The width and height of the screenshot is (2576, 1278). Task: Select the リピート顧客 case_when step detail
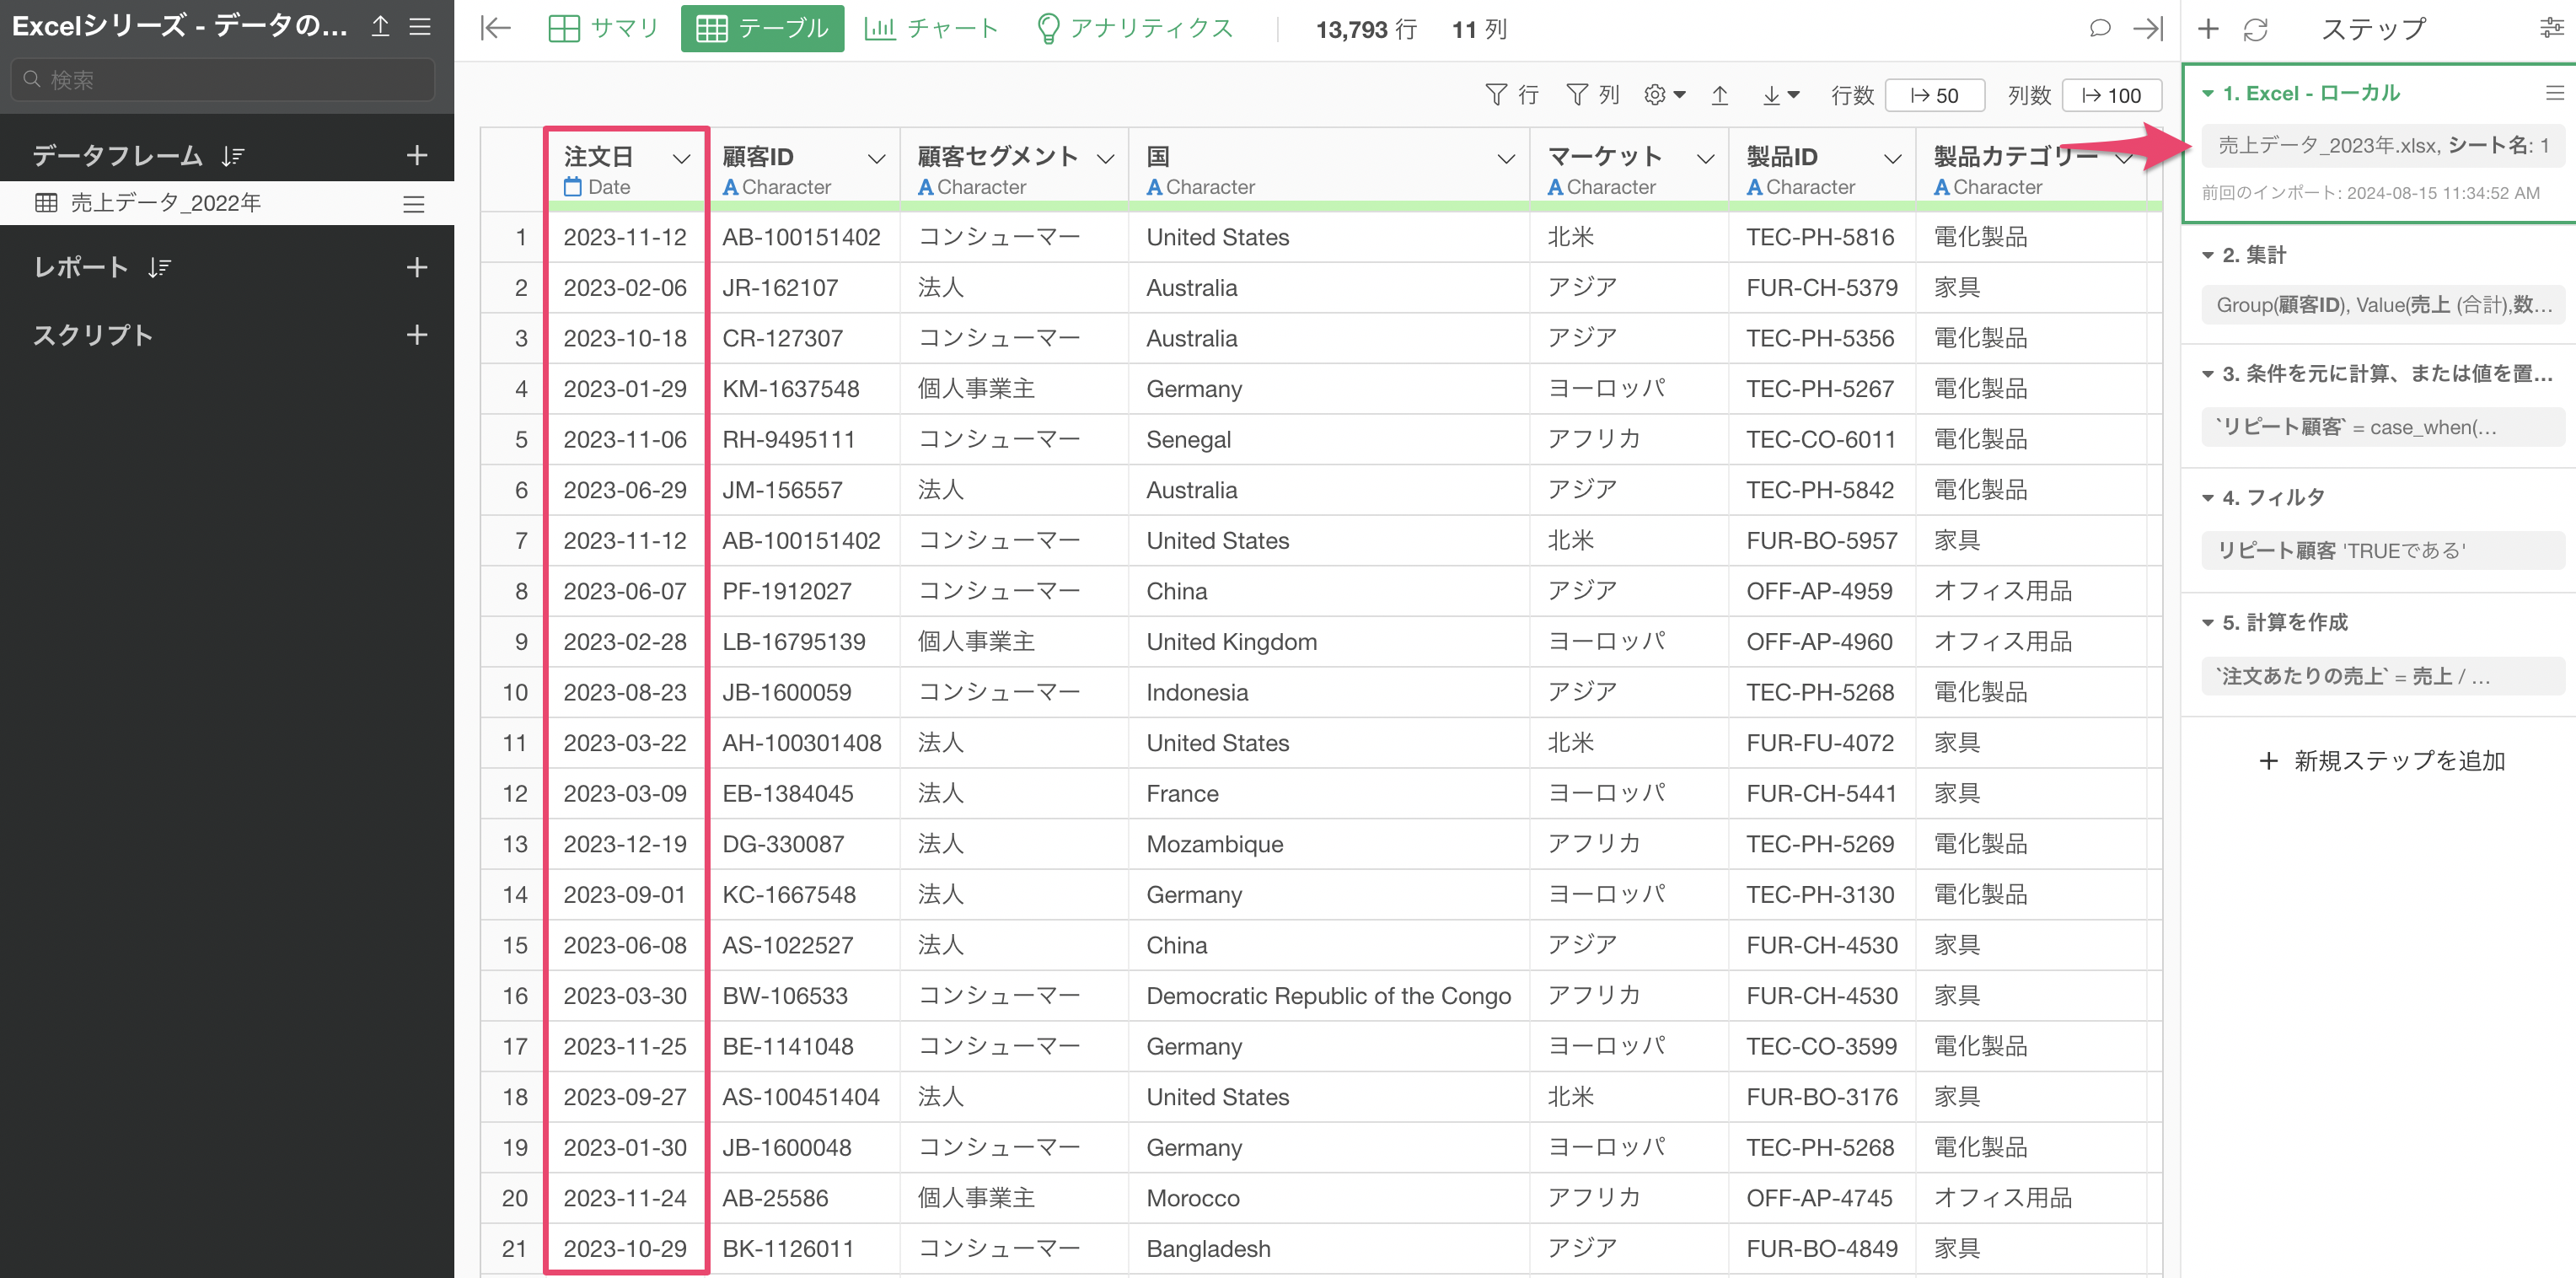[x=2382, y=427]
